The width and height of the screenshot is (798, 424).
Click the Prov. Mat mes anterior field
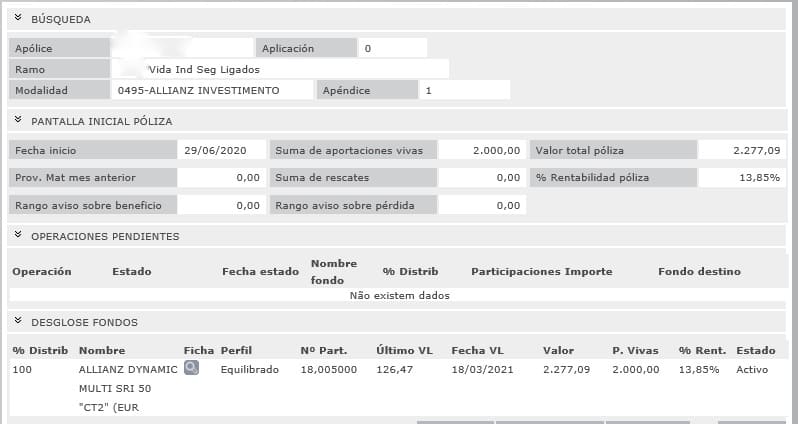click(221, 177)
